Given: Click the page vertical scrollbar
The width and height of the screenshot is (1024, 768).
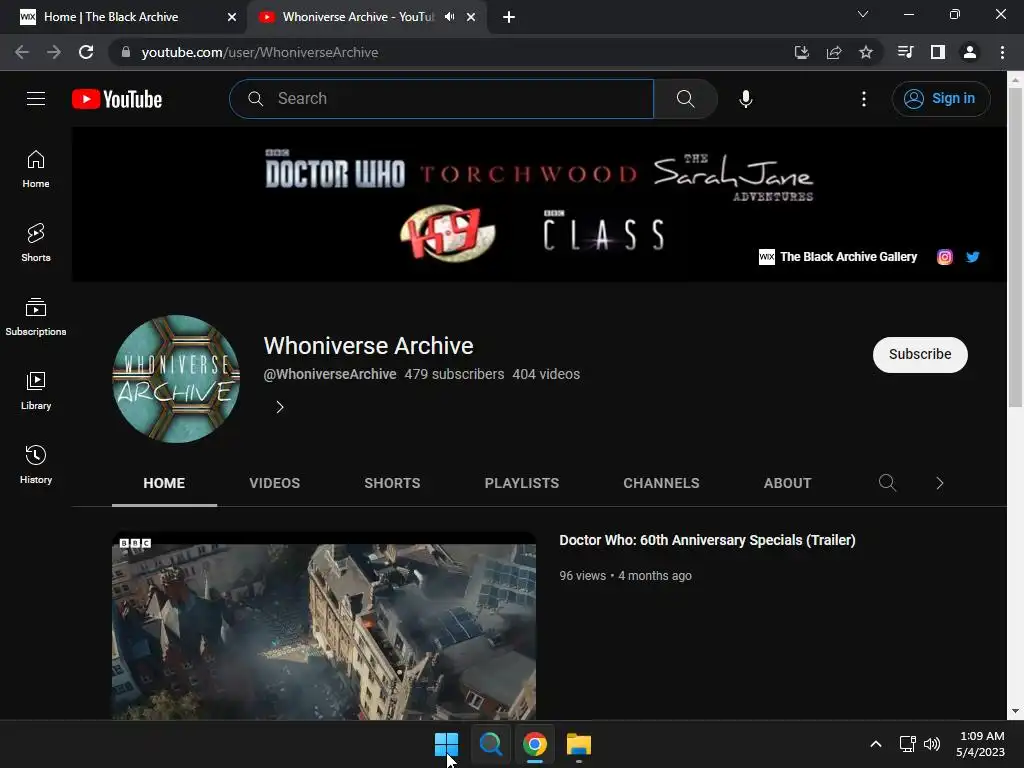Looking at the screenshot, I should [x=1015, y=248].
